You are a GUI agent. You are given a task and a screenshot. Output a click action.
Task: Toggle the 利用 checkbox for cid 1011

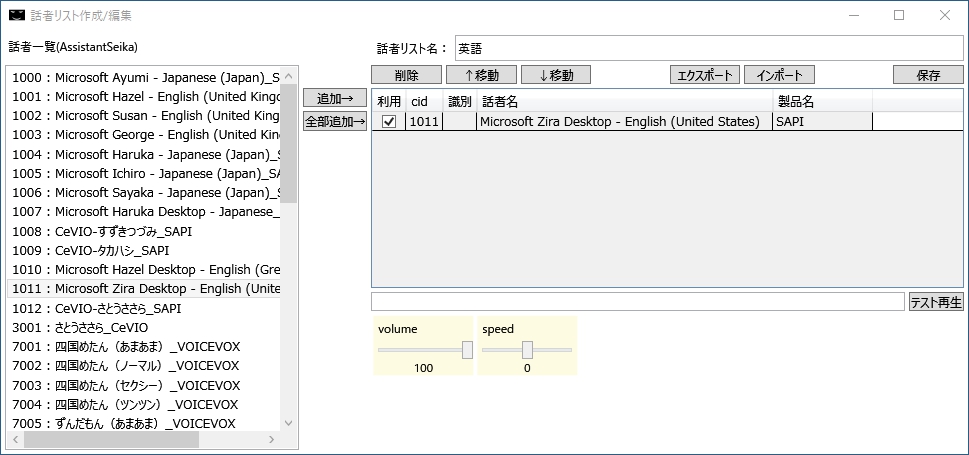pos(389,122)
